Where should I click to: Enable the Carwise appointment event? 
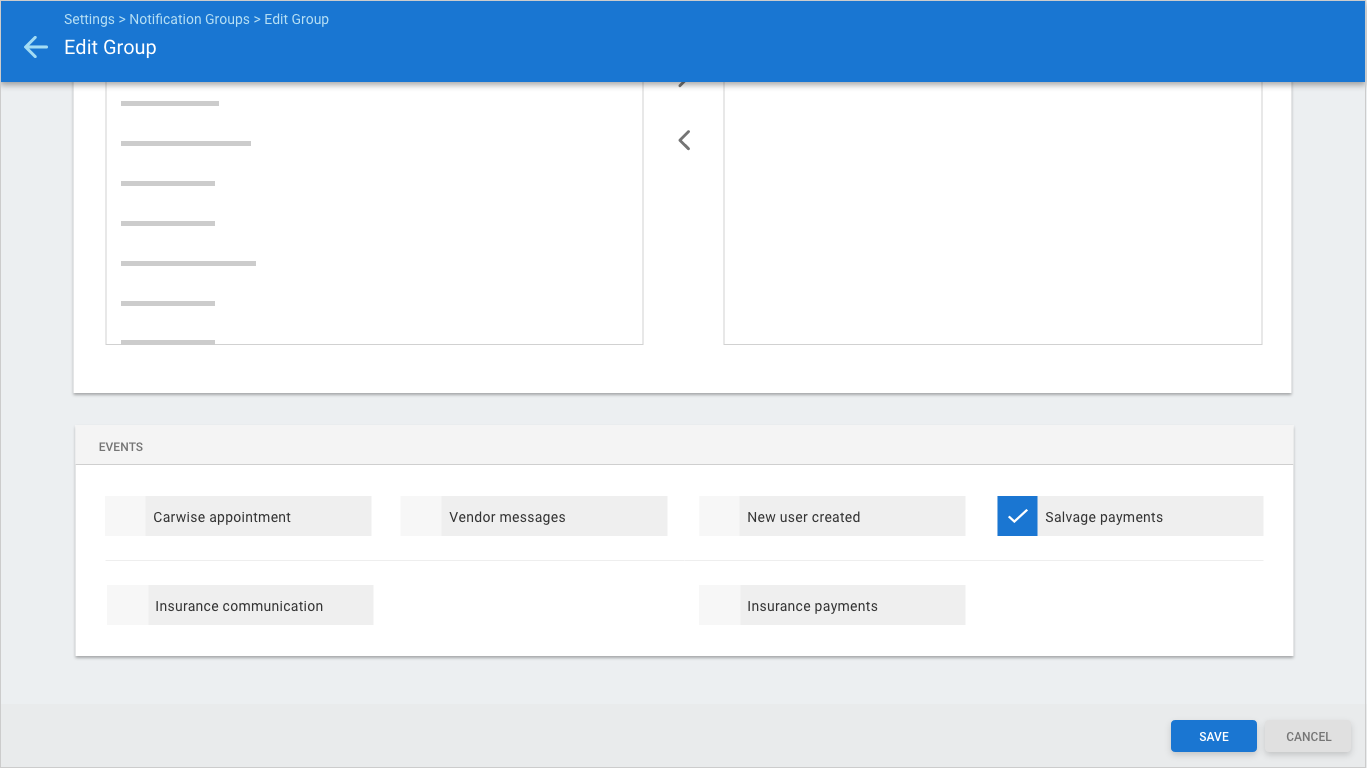coord(126,517)
